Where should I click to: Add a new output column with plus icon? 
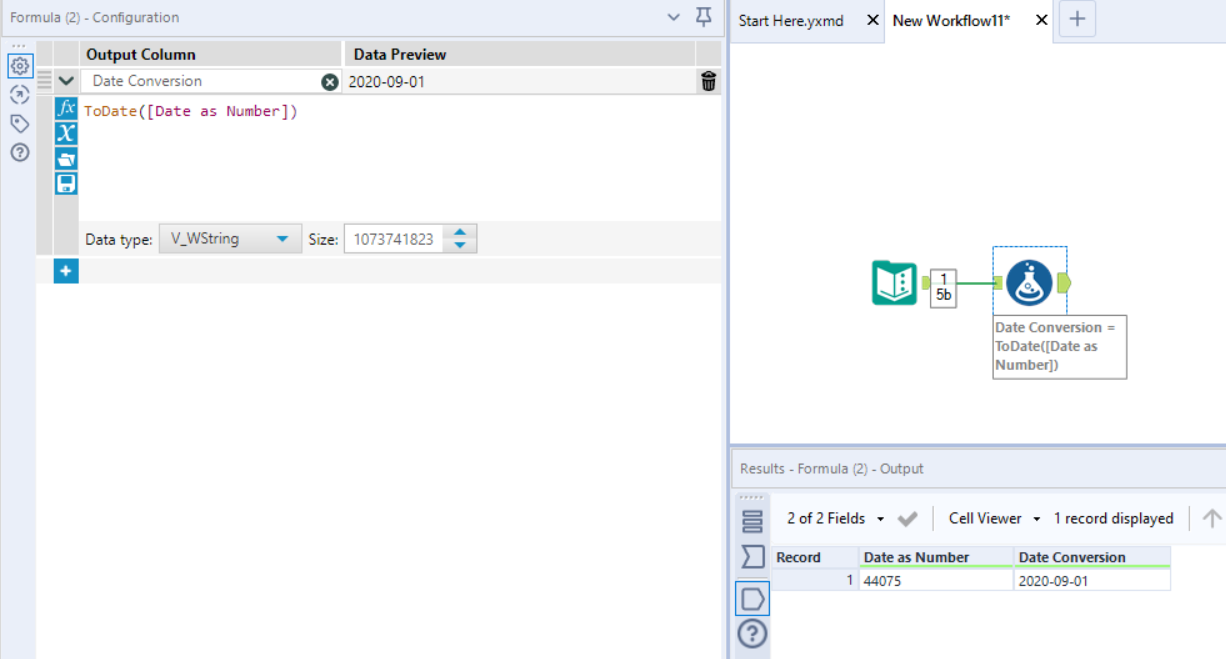point(65,271)
